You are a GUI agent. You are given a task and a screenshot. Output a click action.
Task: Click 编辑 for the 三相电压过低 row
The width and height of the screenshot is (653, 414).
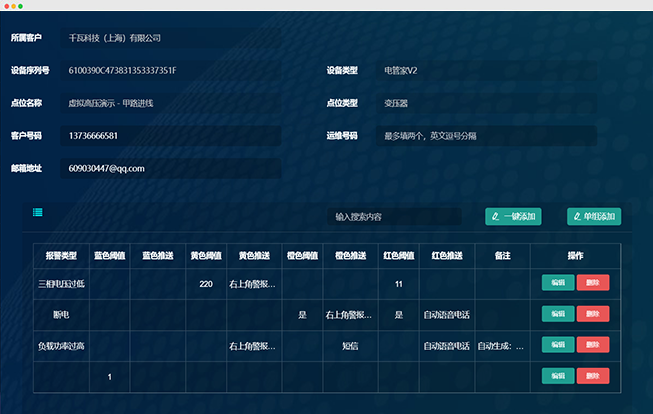click(x=558, y=283)
